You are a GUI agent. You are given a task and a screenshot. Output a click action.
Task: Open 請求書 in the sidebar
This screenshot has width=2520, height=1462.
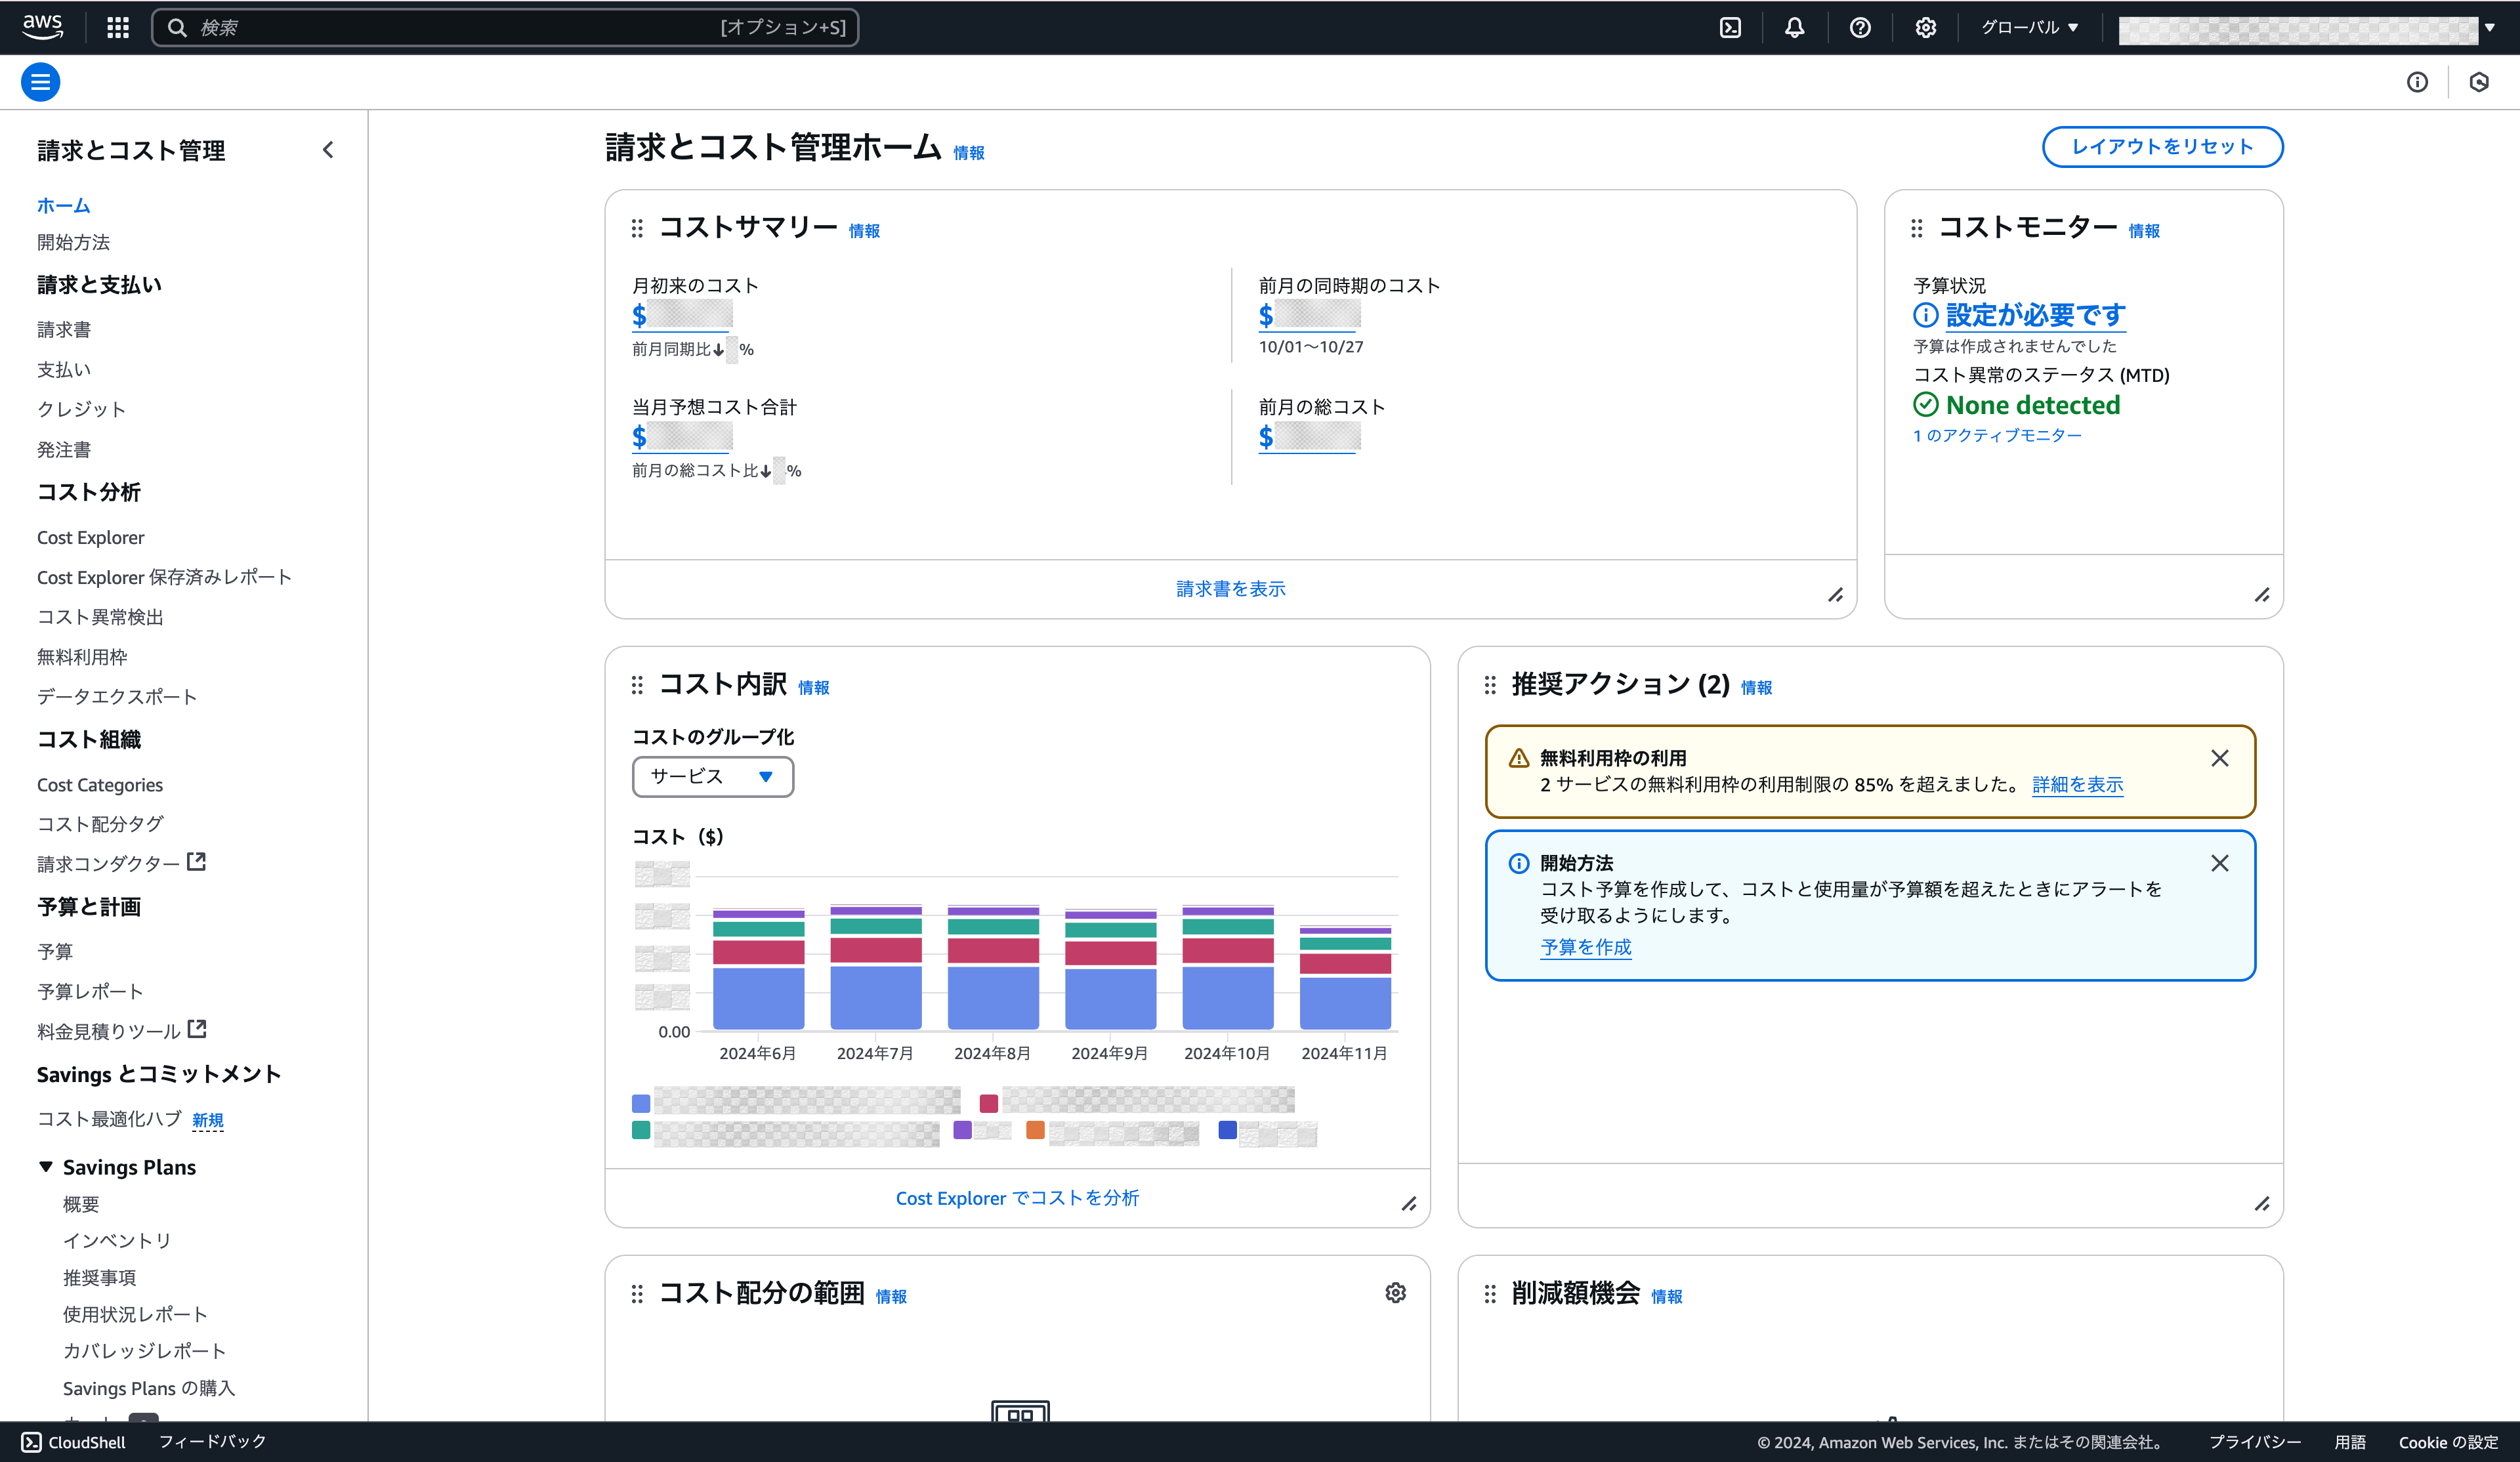coord(64,329)
